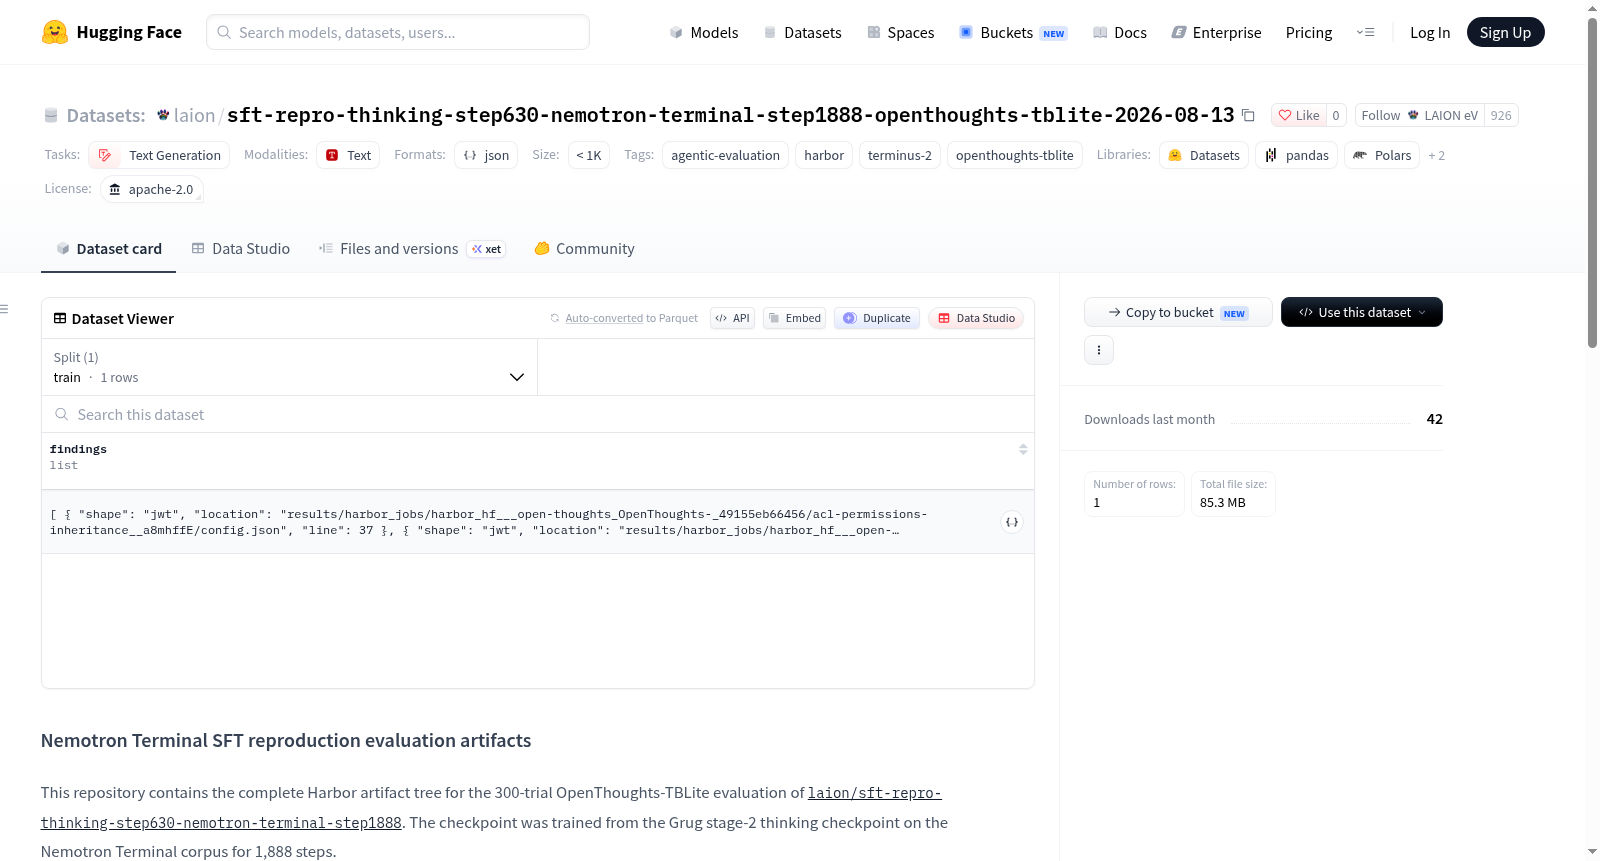Screen dimensions: 1600x861
Task: Select the Datasets library tag
Action: [x=1204, y=155]
